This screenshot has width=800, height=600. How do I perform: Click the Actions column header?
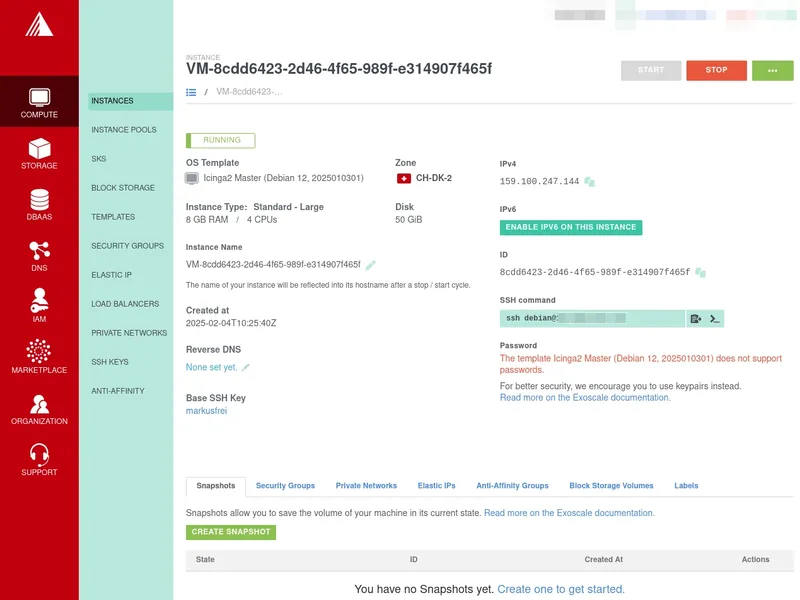pos(755,560)
